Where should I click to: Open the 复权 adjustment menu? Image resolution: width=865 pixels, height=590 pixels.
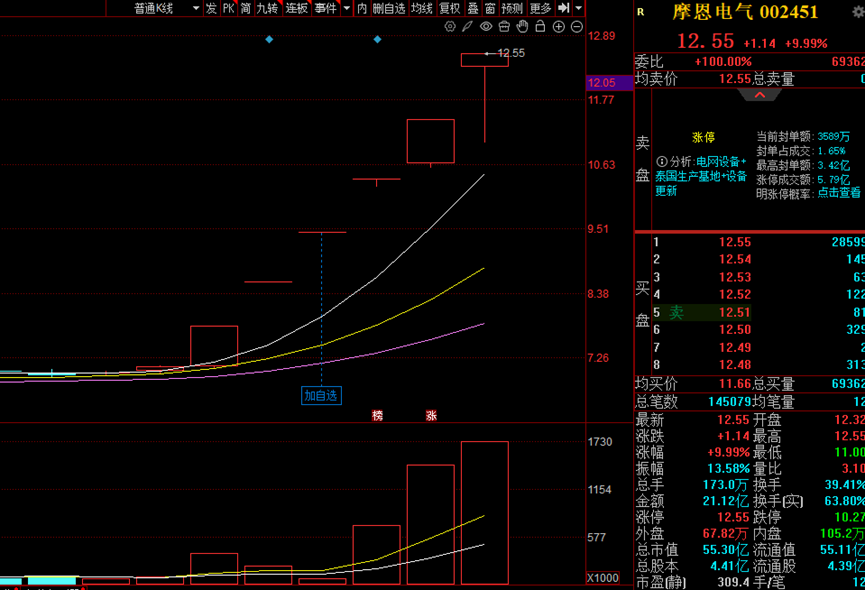coord(450,8)
